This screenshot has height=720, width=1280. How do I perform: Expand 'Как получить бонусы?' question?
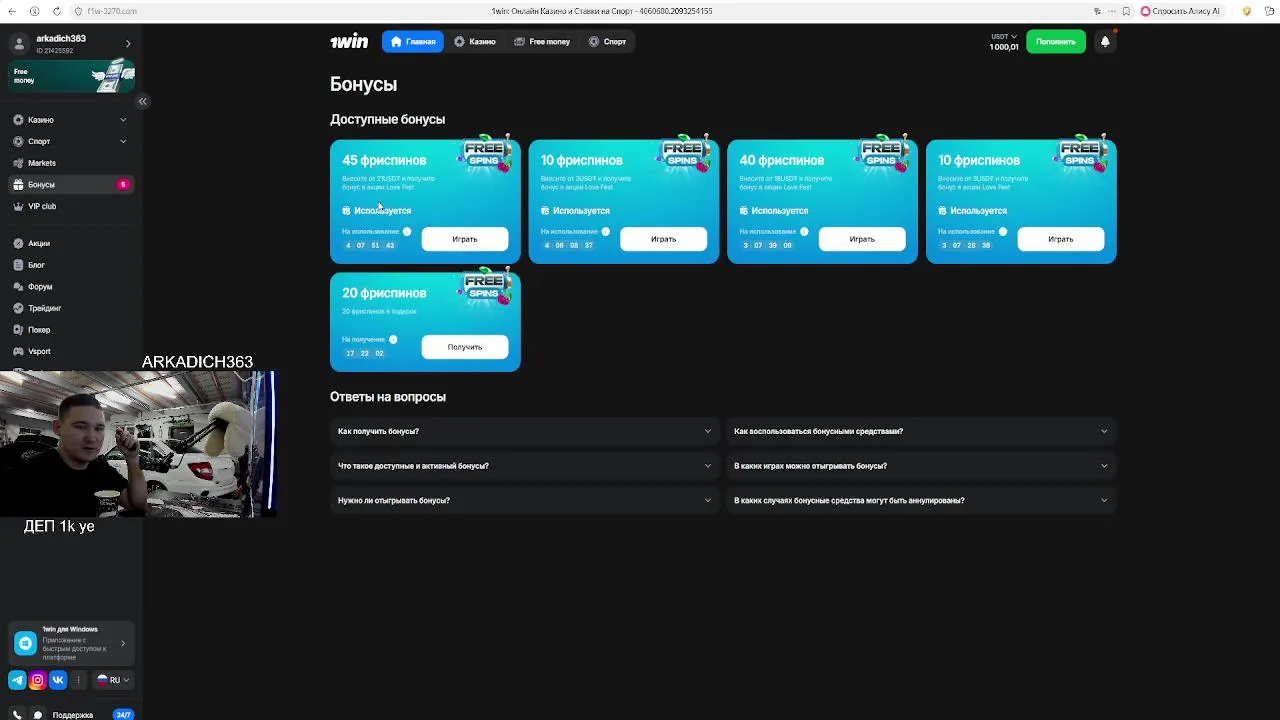pos(524,431)
